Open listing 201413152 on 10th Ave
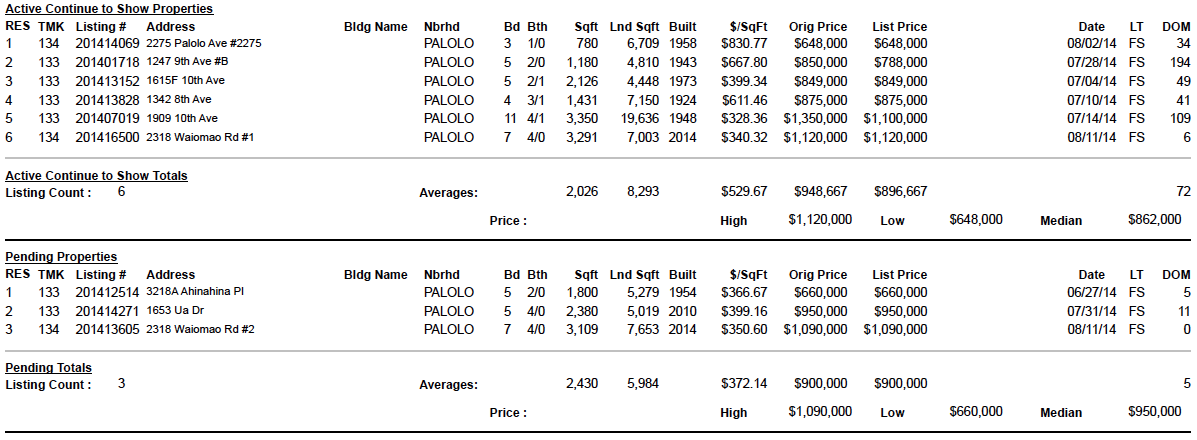The width and height of the screenshot is (1197, 440). [x=108, y=81]
